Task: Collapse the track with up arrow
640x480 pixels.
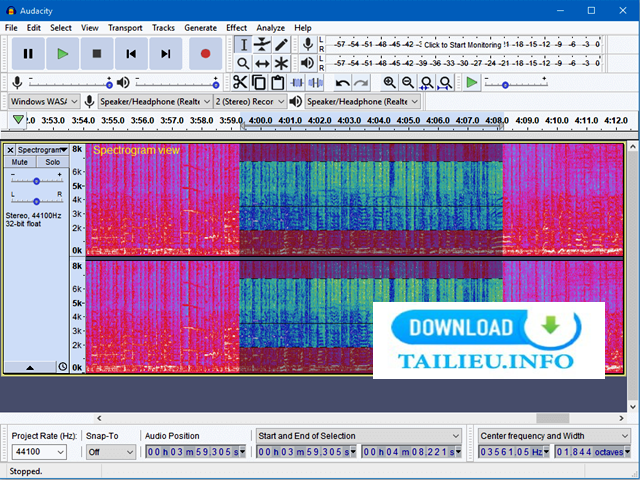Action: pyautogui.click(x=30, y=367)
